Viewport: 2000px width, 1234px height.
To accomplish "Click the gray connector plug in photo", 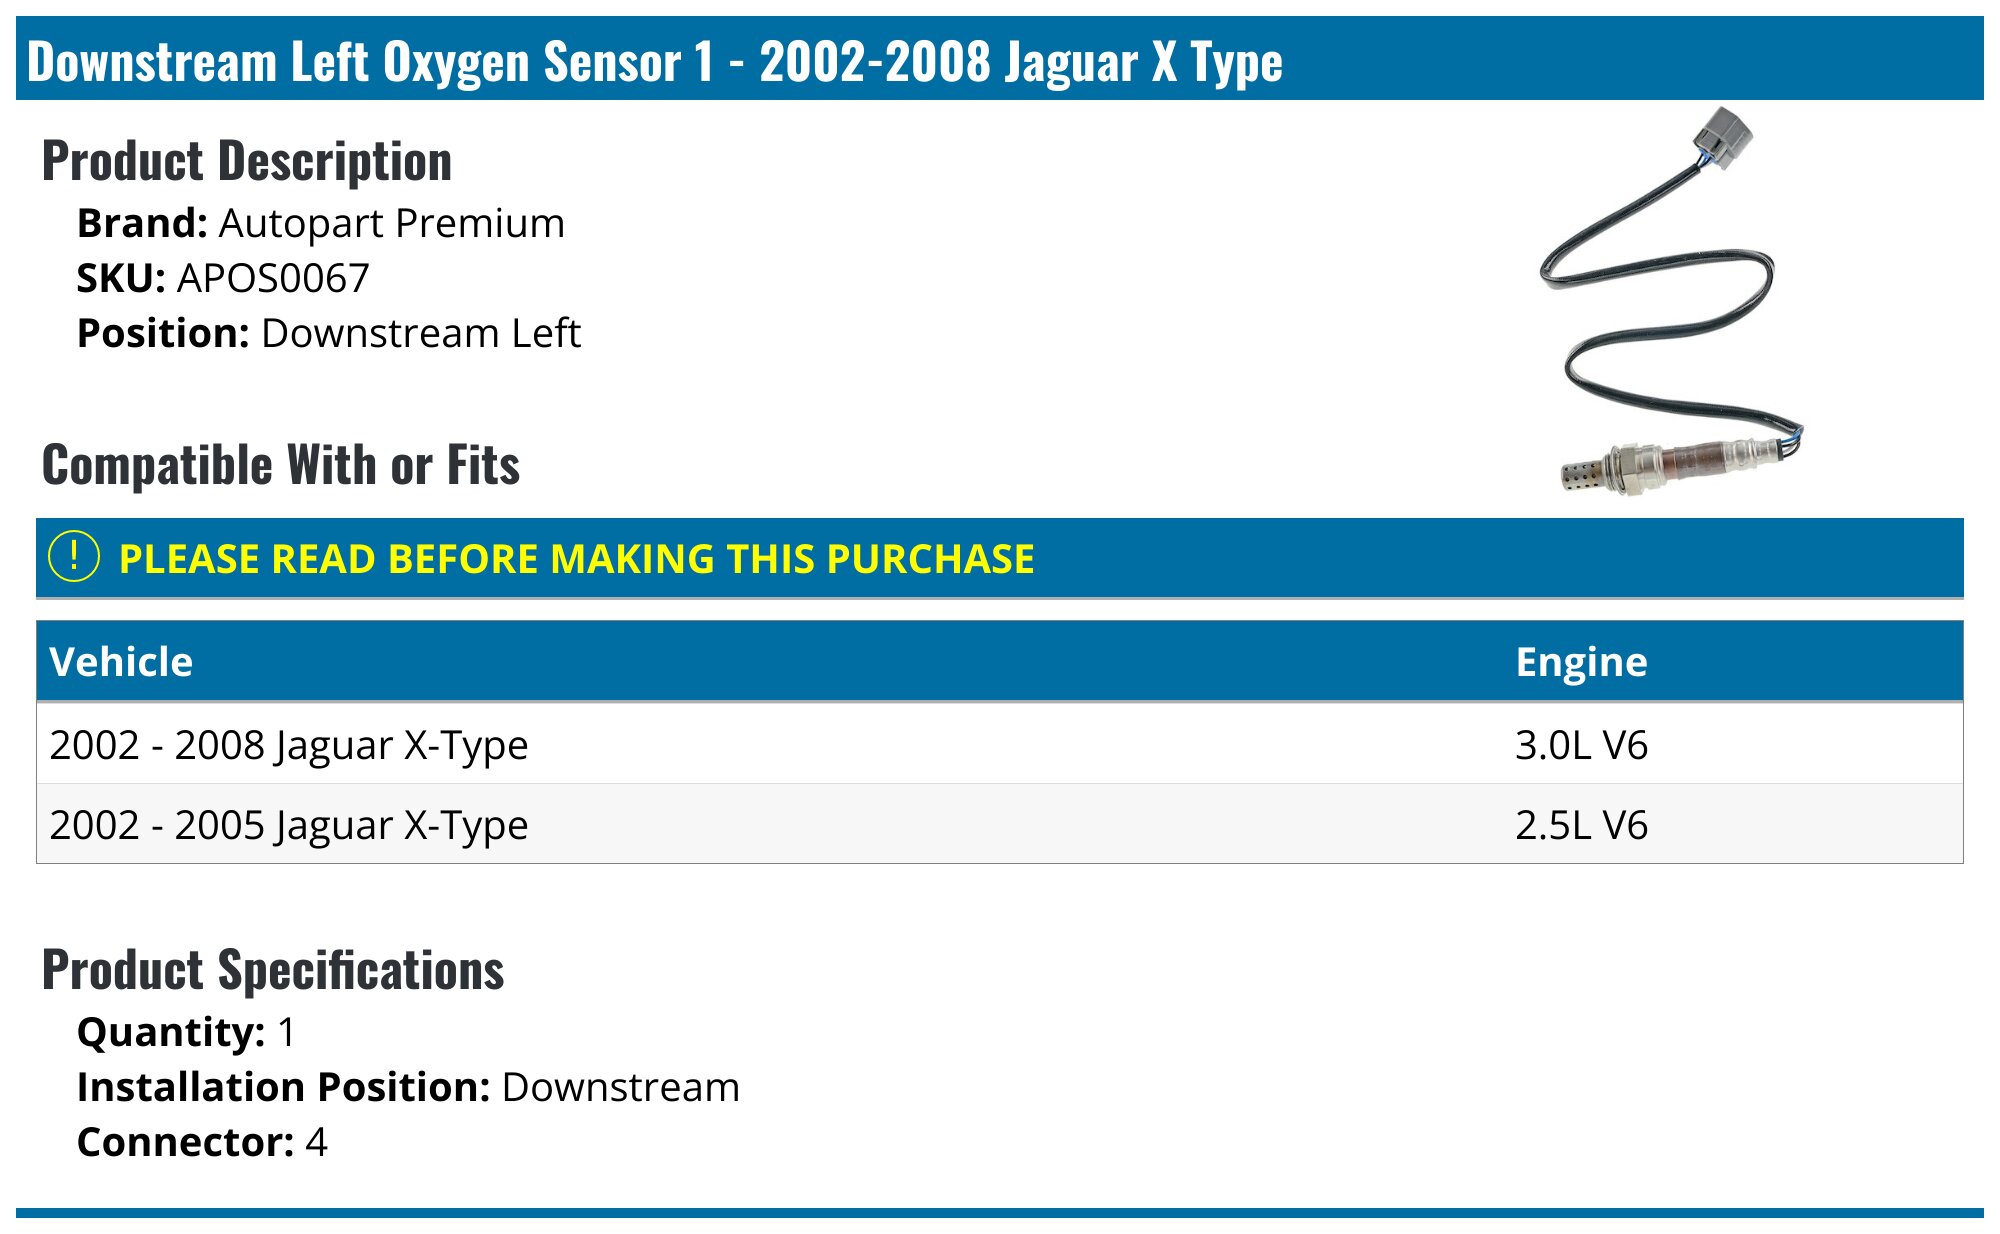I will [1721, 137].
